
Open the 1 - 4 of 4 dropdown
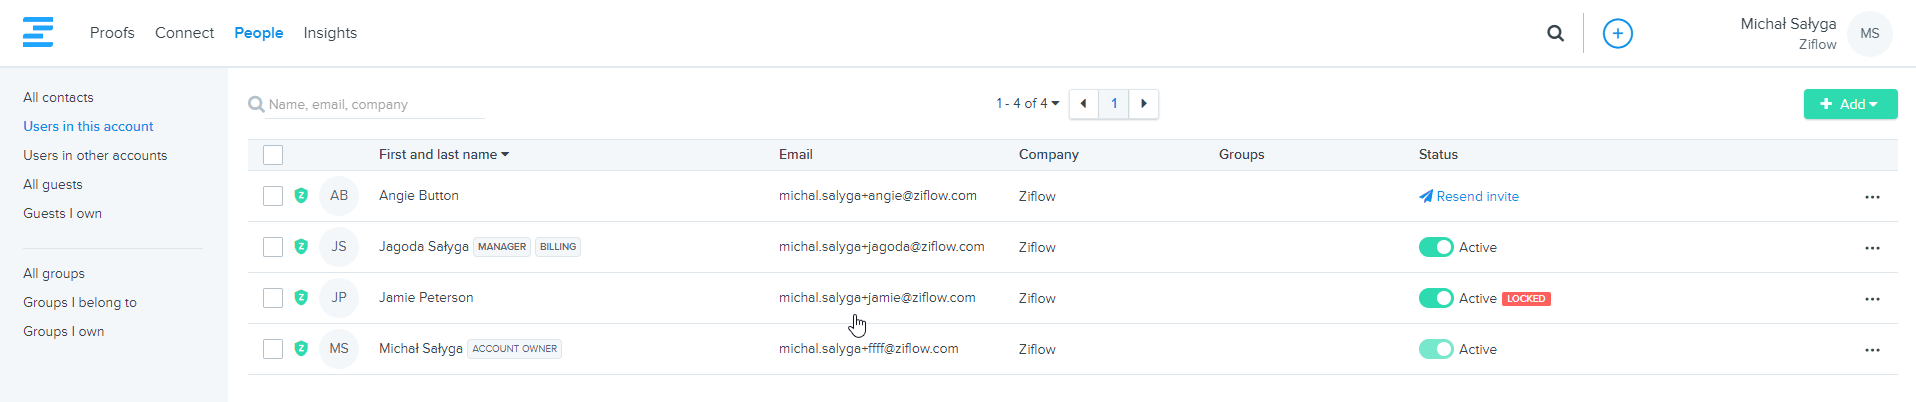1027,104
